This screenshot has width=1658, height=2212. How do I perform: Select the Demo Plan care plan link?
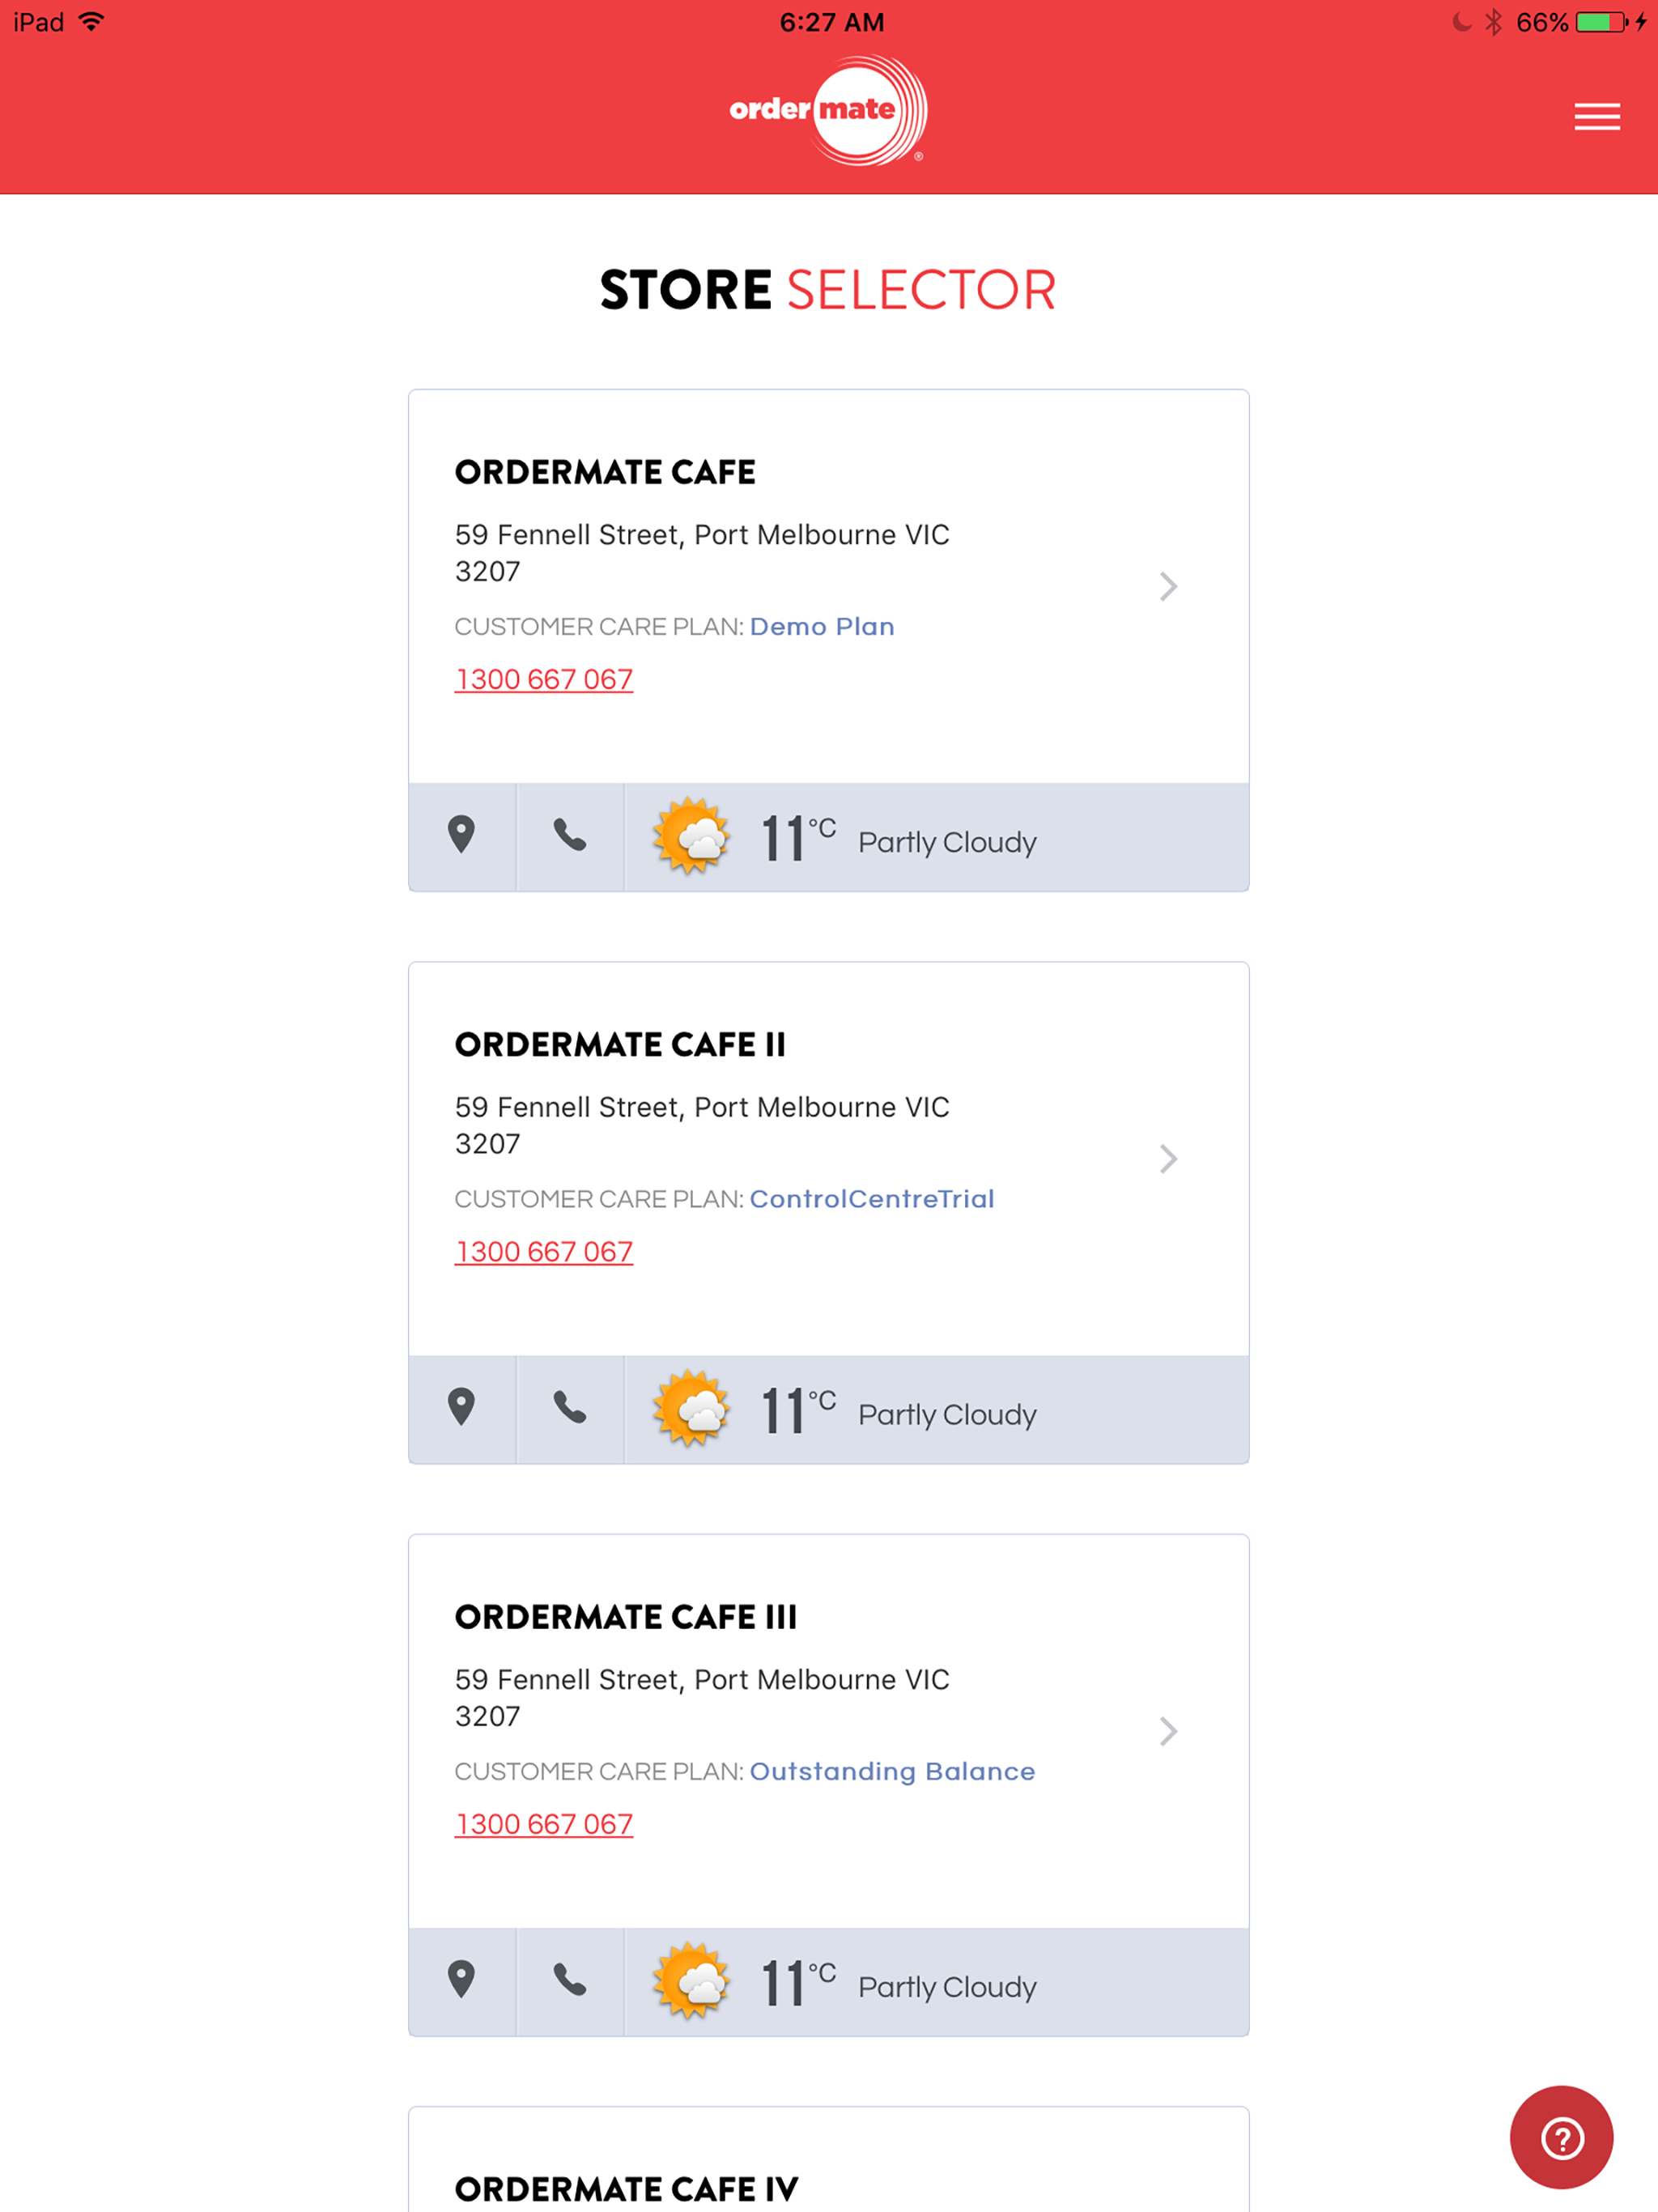pos(822,627)
